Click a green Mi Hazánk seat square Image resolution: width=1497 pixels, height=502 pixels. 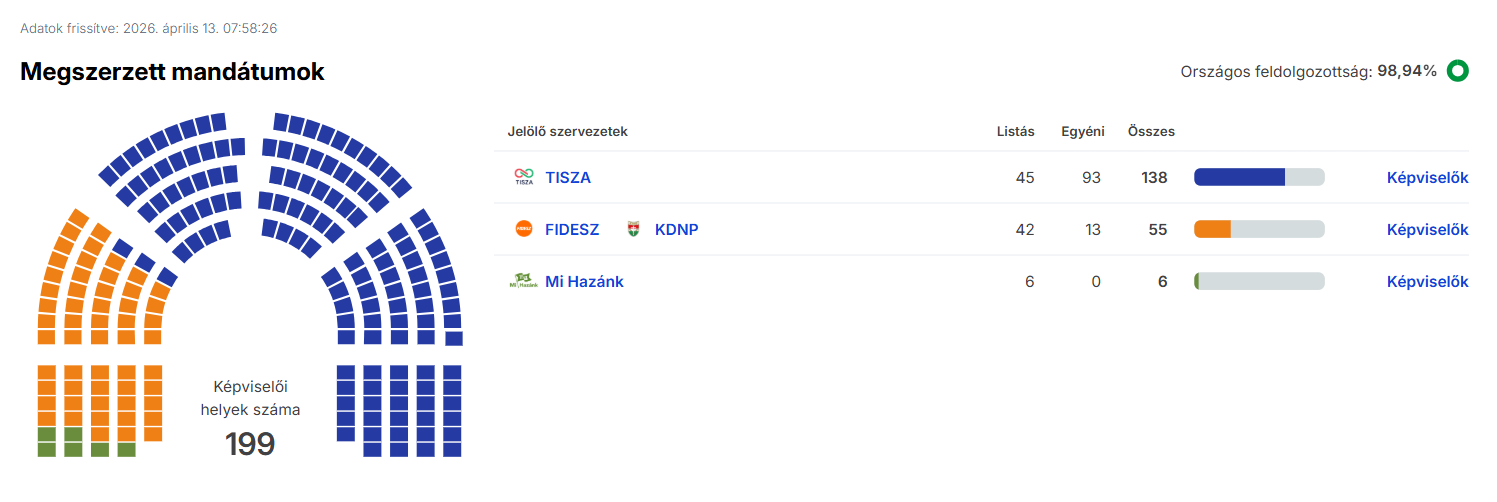click(x=46, y=435)
